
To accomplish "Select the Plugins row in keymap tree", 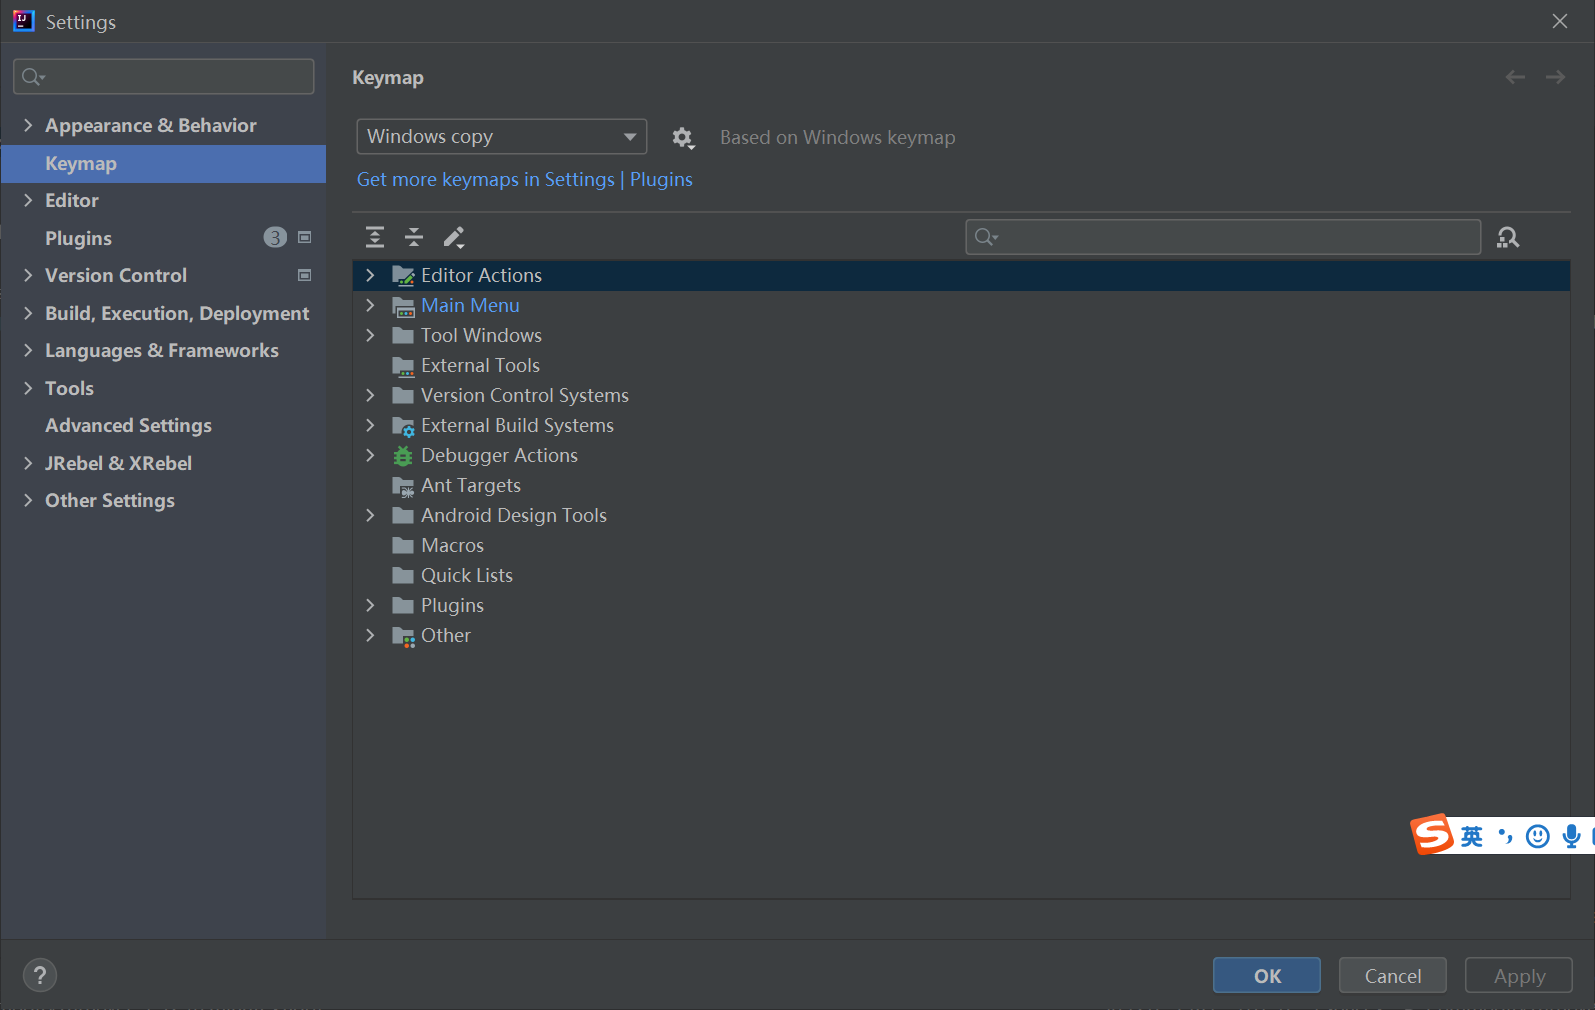I will tap(961, 605).
